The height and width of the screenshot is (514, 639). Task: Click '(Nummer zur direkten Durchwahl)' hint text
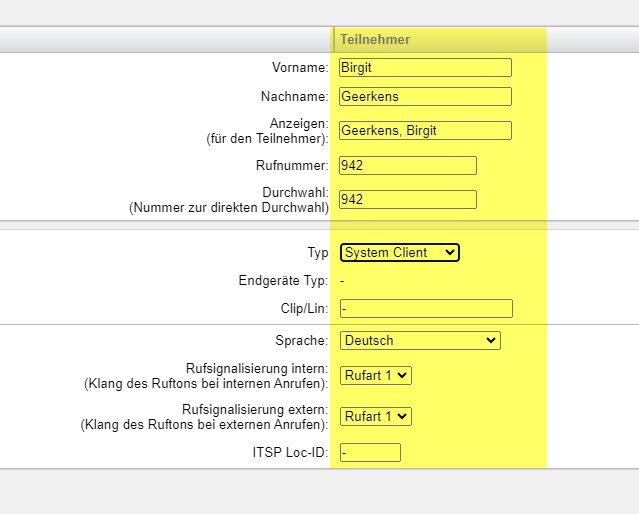point(229,207)
